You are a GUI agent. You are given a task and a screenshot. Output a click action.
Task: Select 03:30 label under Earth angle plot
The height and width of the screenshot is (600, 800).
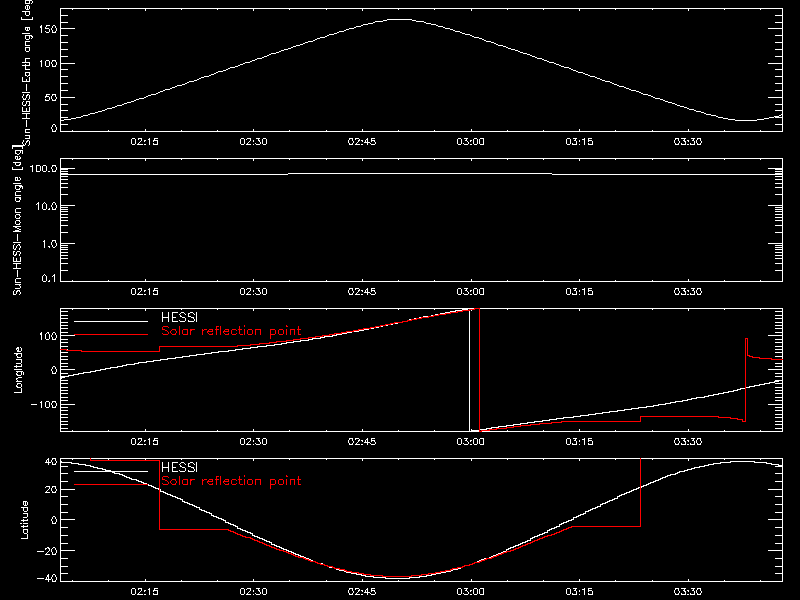tap(688, 141)
